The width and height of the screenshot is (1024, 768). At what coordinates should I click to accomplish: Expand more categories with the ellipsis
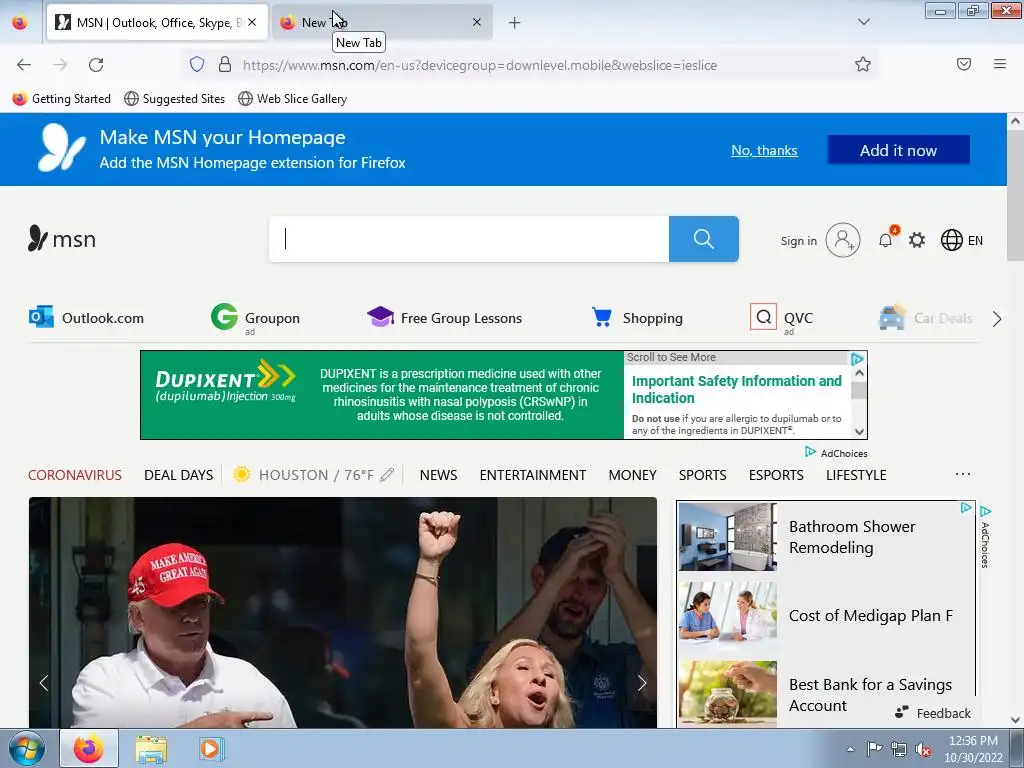click(x=963, y=474)
